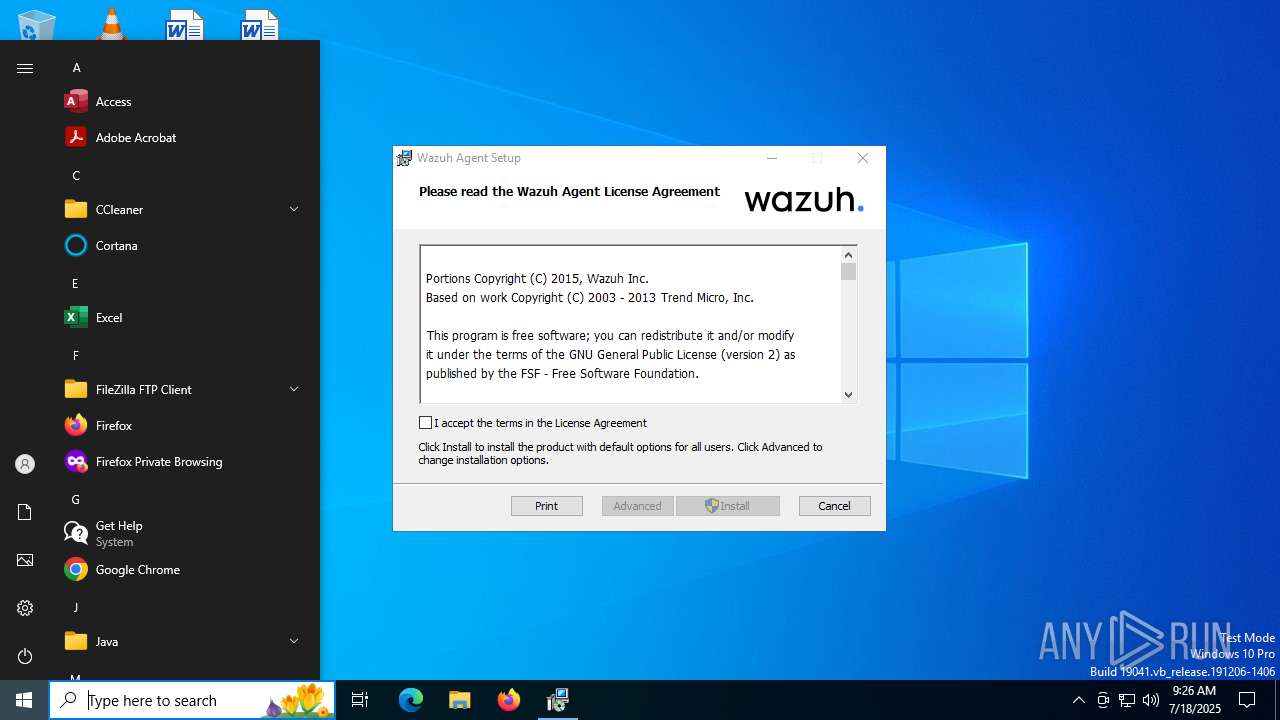
Task: Click Wazuh Agent Setup title bar icon
Action: point(404,158)
